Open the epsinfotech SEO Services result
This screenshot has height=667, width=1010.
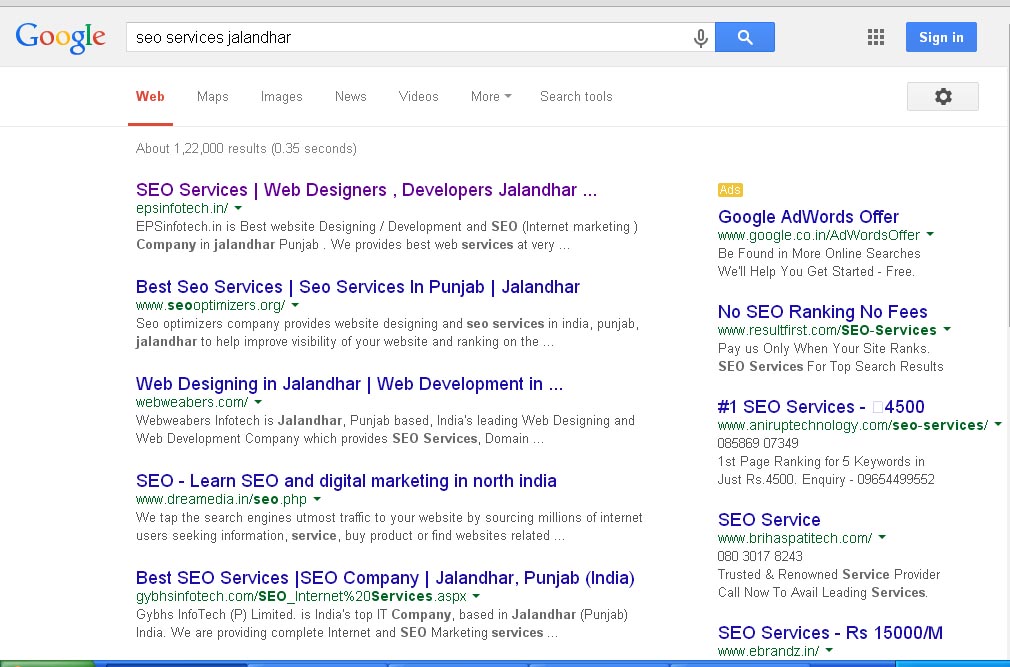(366, 190)
